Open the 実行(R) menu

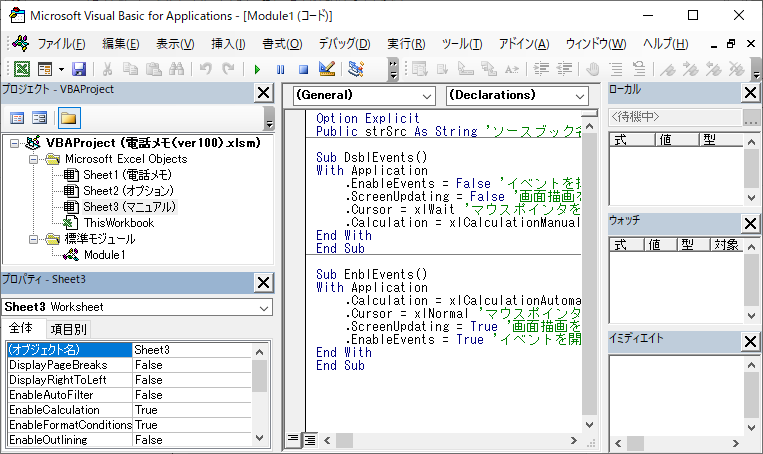(x=406, y=44)
